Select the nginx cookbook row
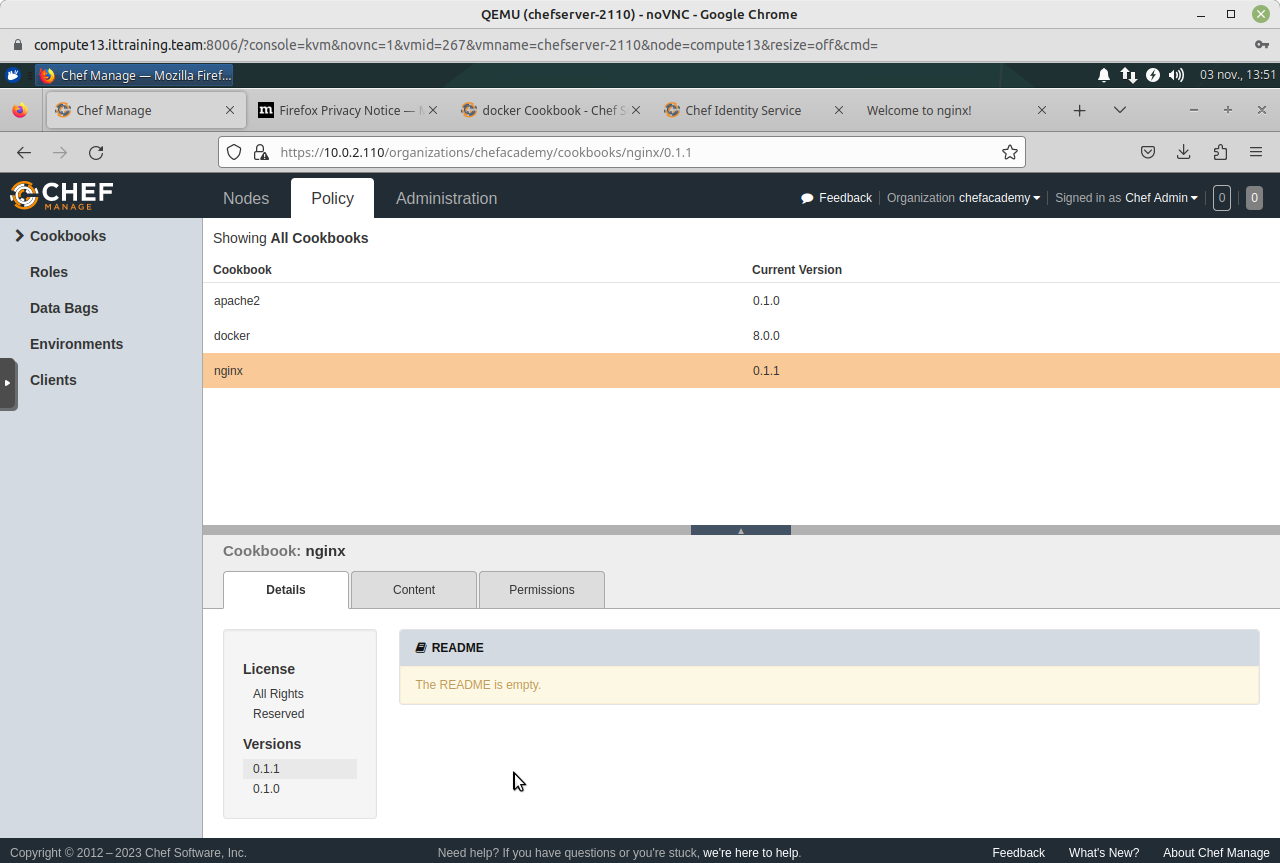 click(741, 371)
